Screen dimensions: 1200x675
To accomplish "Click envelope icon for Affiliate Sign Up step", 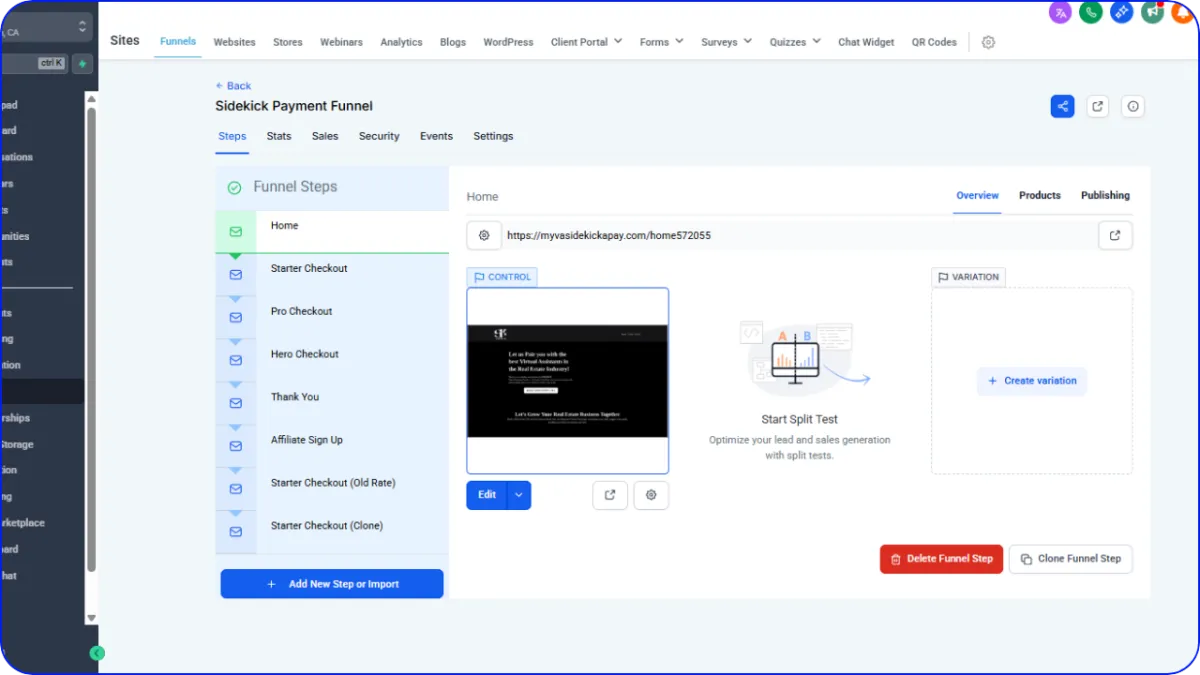I will coord(236,446).
